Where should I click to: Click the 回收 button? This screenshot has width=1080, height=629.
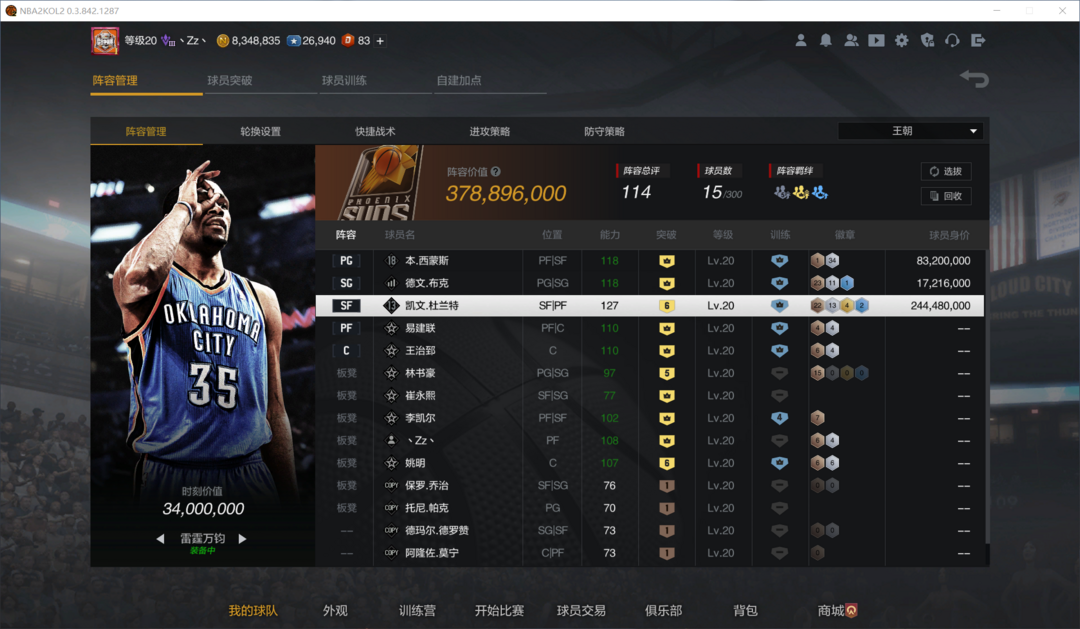coord(945,196)
